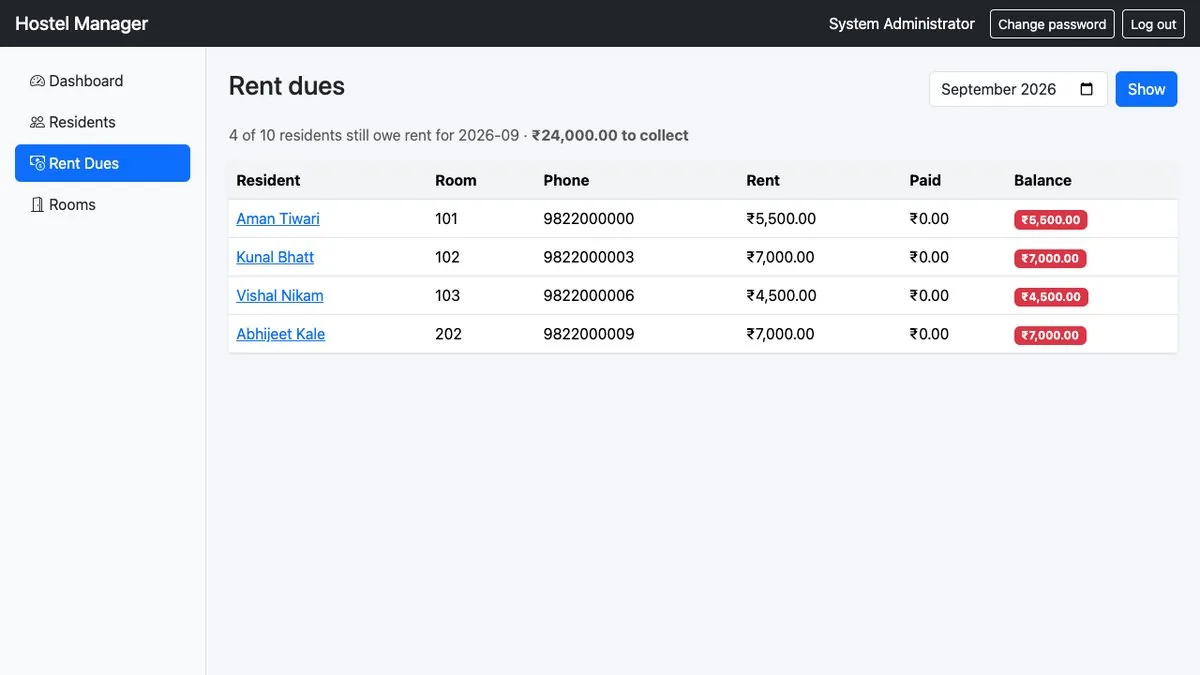Screen dimensions: 1200x675
Task: Open Aman Tiwari's resident profile
Action: (x=278, y=219)
